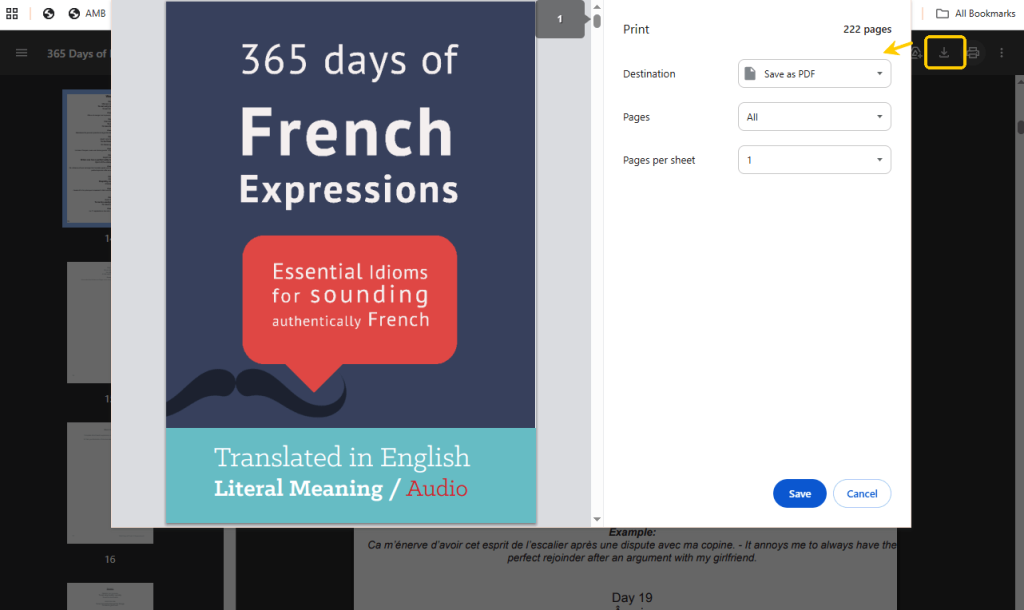
Task: Open the All Bookmarks folder
Action: point(976,13)
